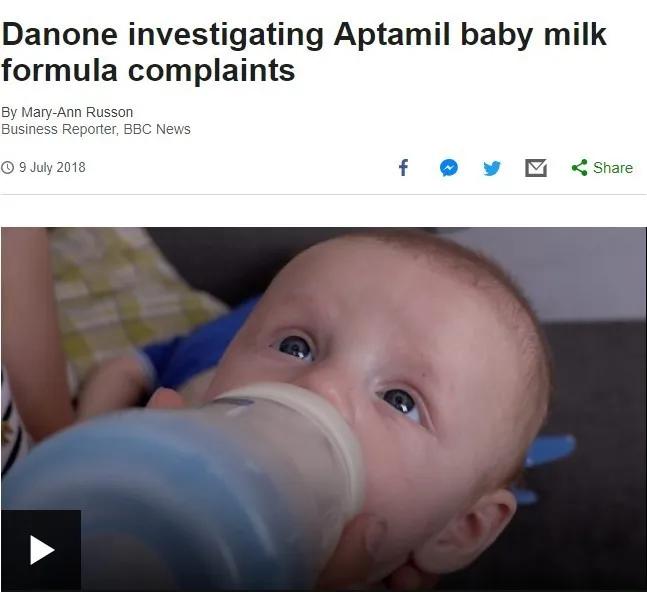Click BBC News text in the byline

point(157,129)
